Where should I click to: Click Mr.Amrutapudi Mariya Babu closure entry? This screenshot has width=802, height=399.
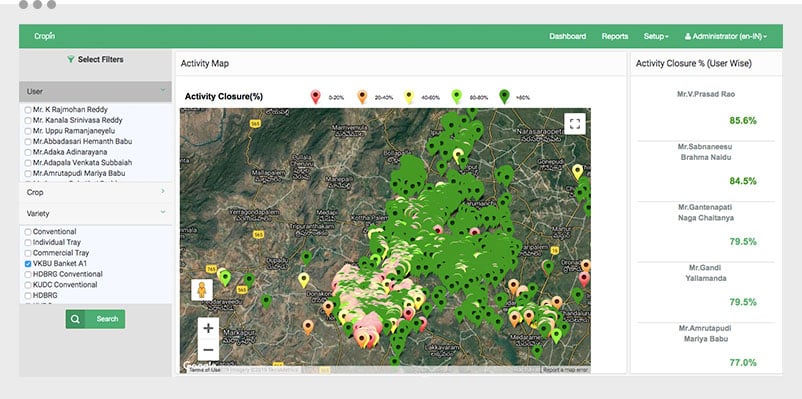pos(706,333)
